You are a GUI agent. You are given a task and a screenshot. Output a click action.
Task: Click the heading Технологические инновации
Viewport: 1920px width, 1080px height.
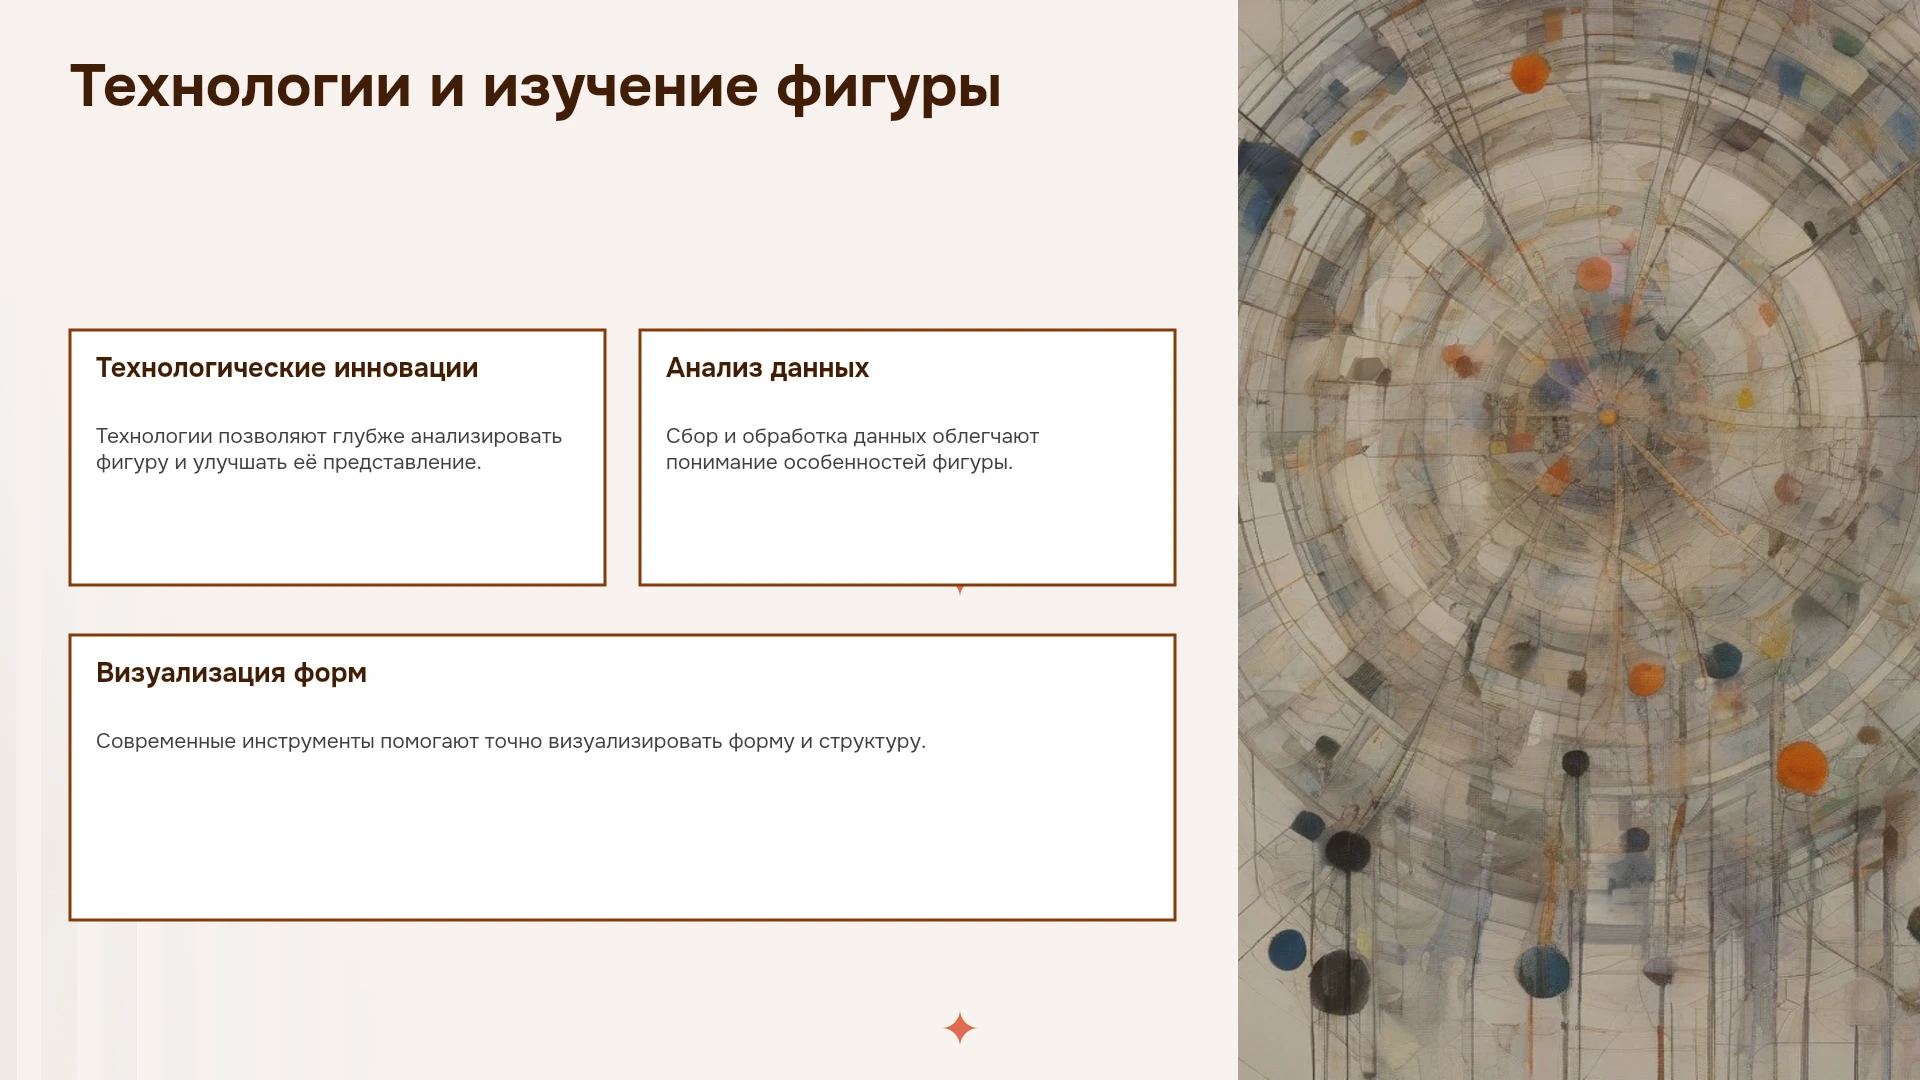pyautogui.click(x=287, y=368)
